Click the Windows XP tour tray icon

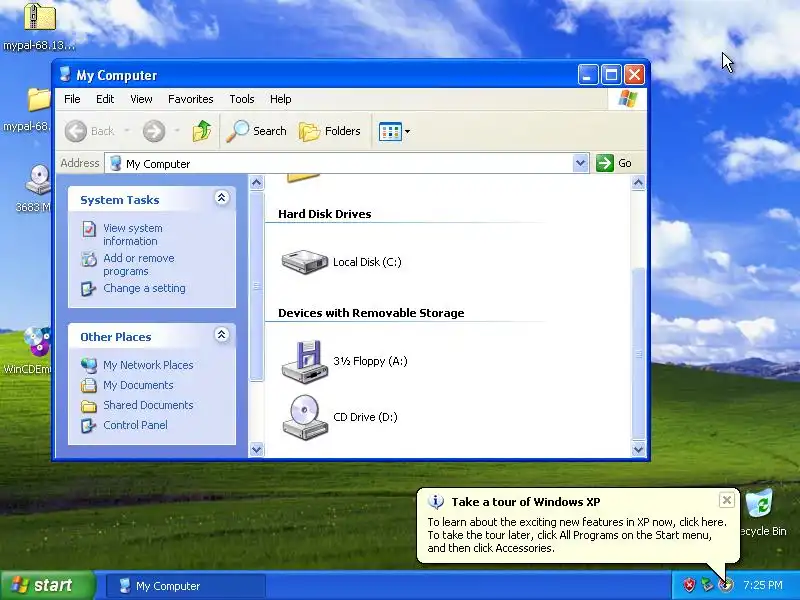(x=726, y=585)
